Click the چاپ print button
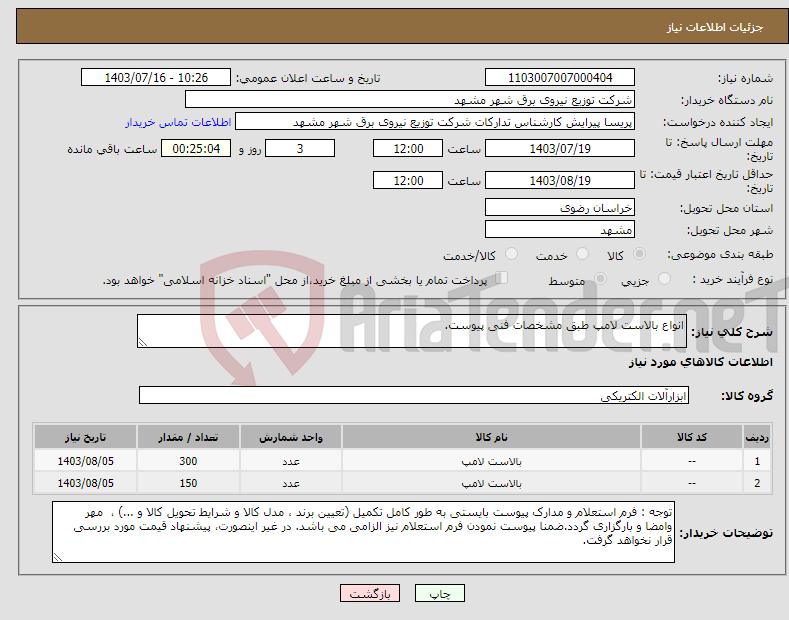The height and width of the screenshot is (620, 789). pos(440,594)
